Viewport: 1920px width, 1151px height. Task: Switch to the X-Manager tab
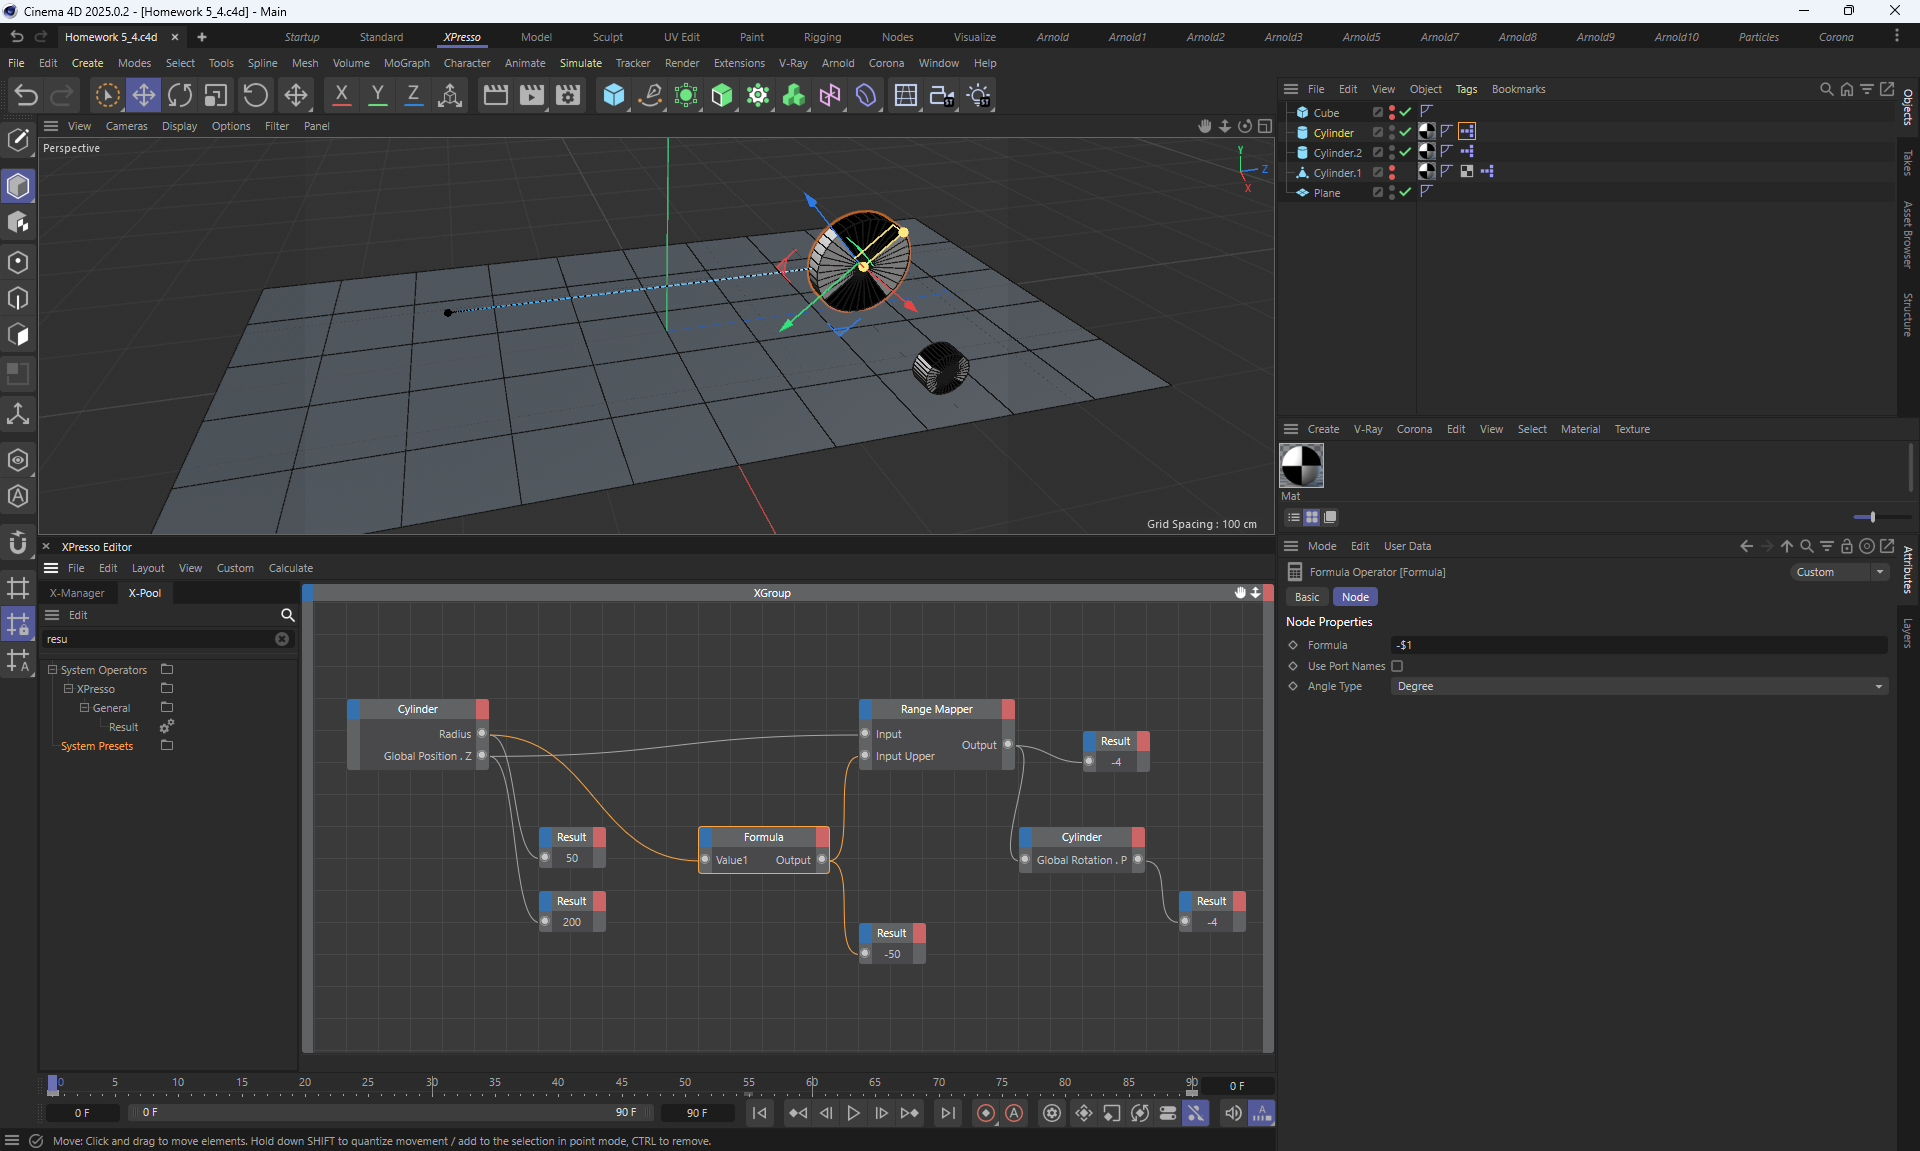point(77,593)
